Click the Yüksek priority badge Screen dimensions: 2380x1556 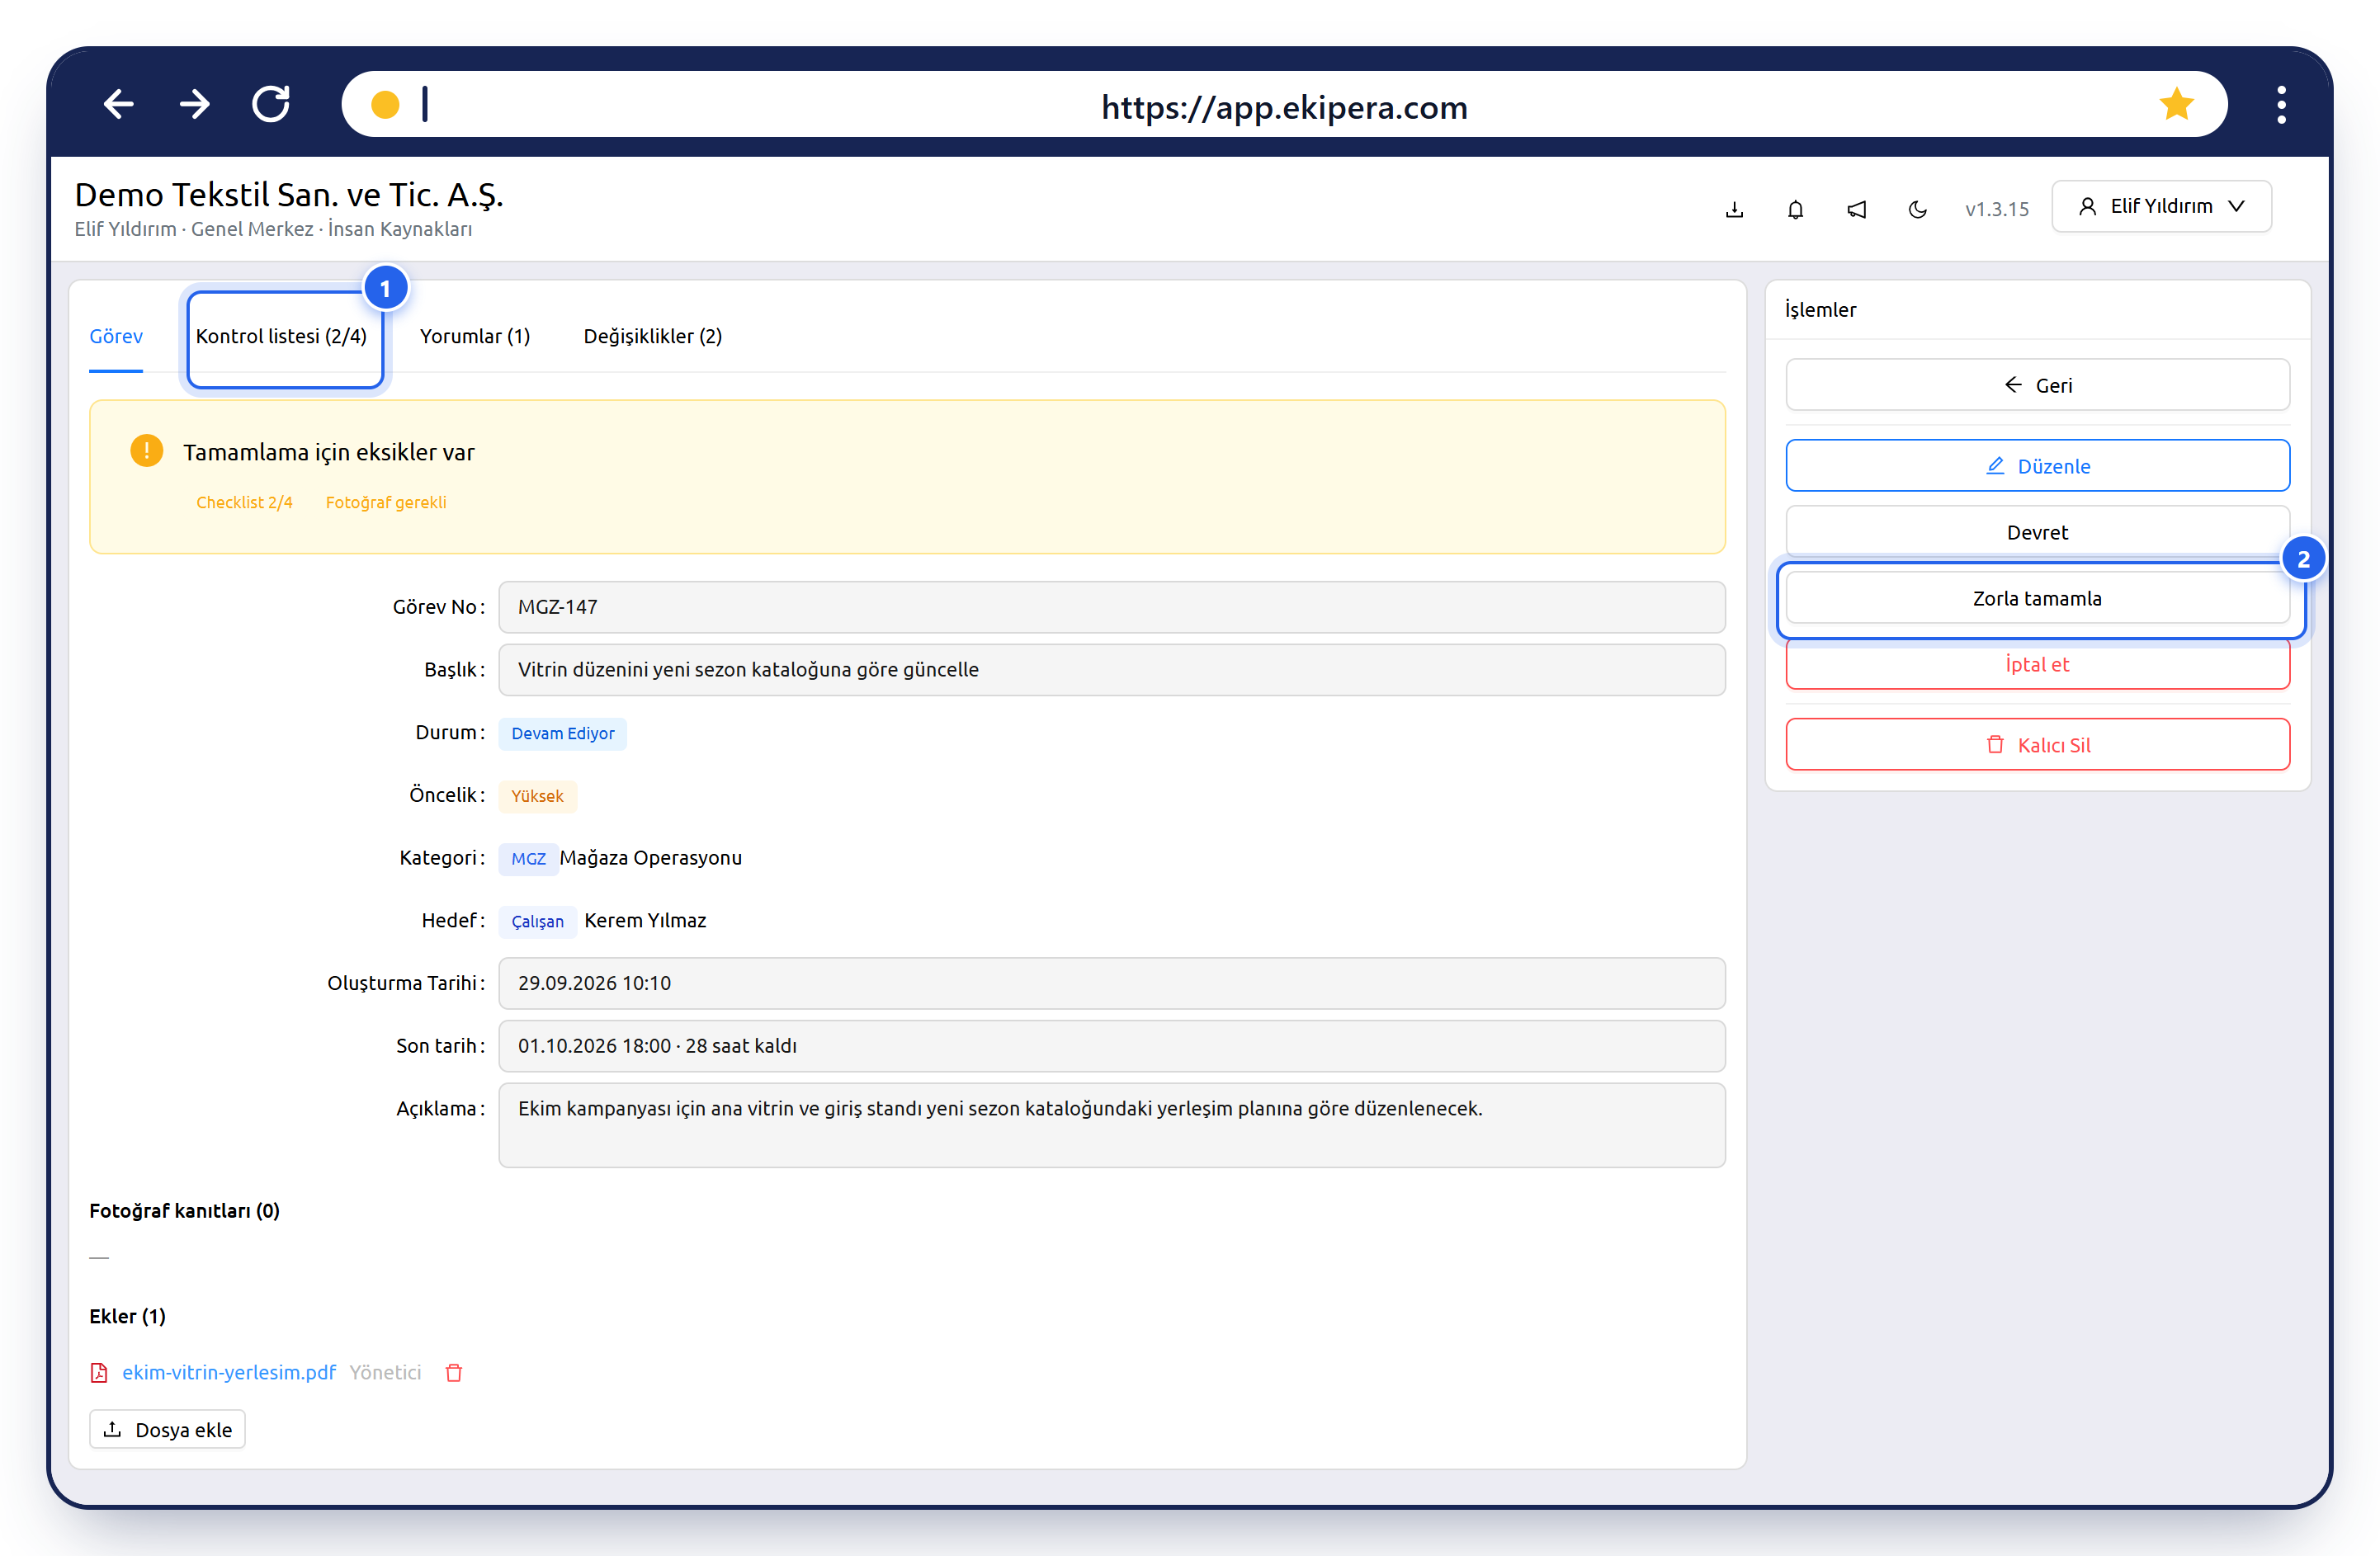coord(537,796)
